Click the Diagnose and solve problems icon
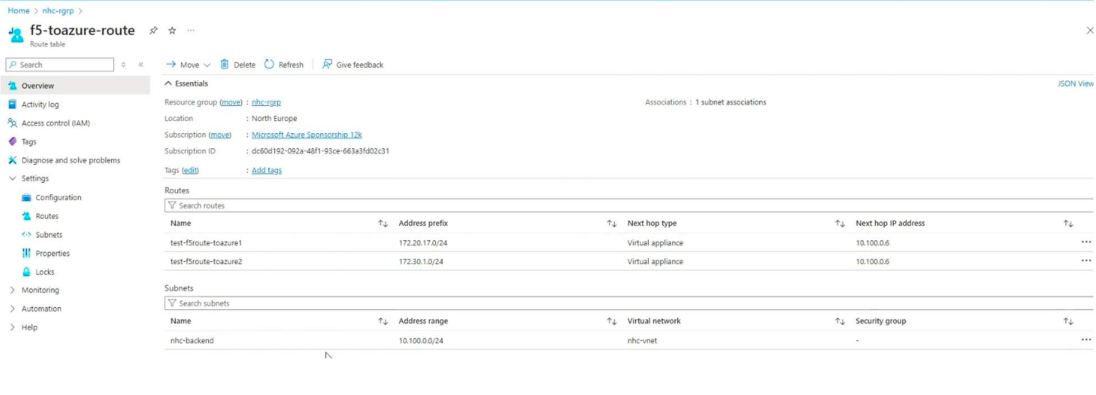 click(12, 160)
